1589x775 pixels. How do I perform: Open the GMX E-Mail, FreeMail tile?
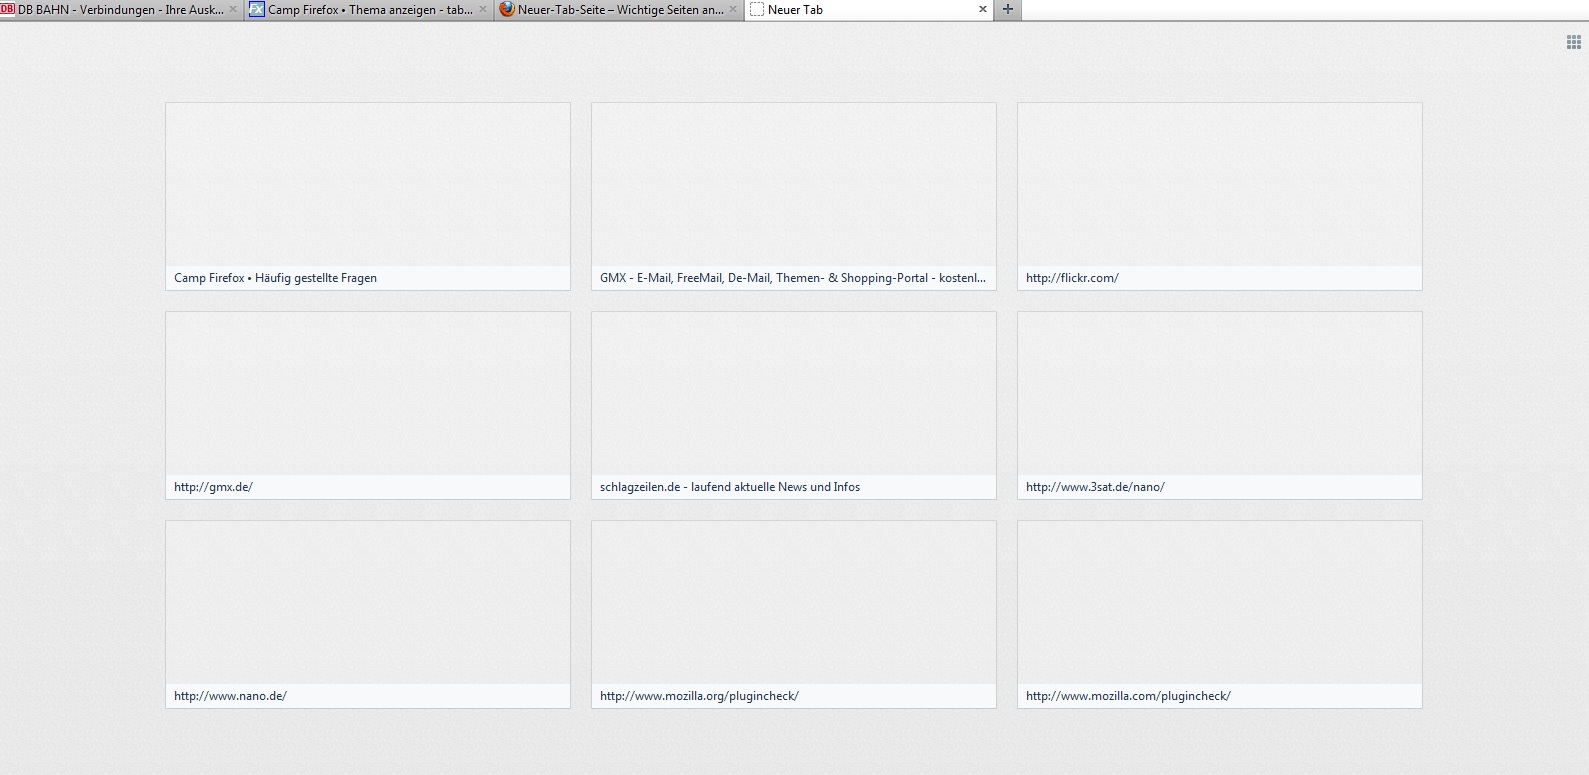[794, 196]
